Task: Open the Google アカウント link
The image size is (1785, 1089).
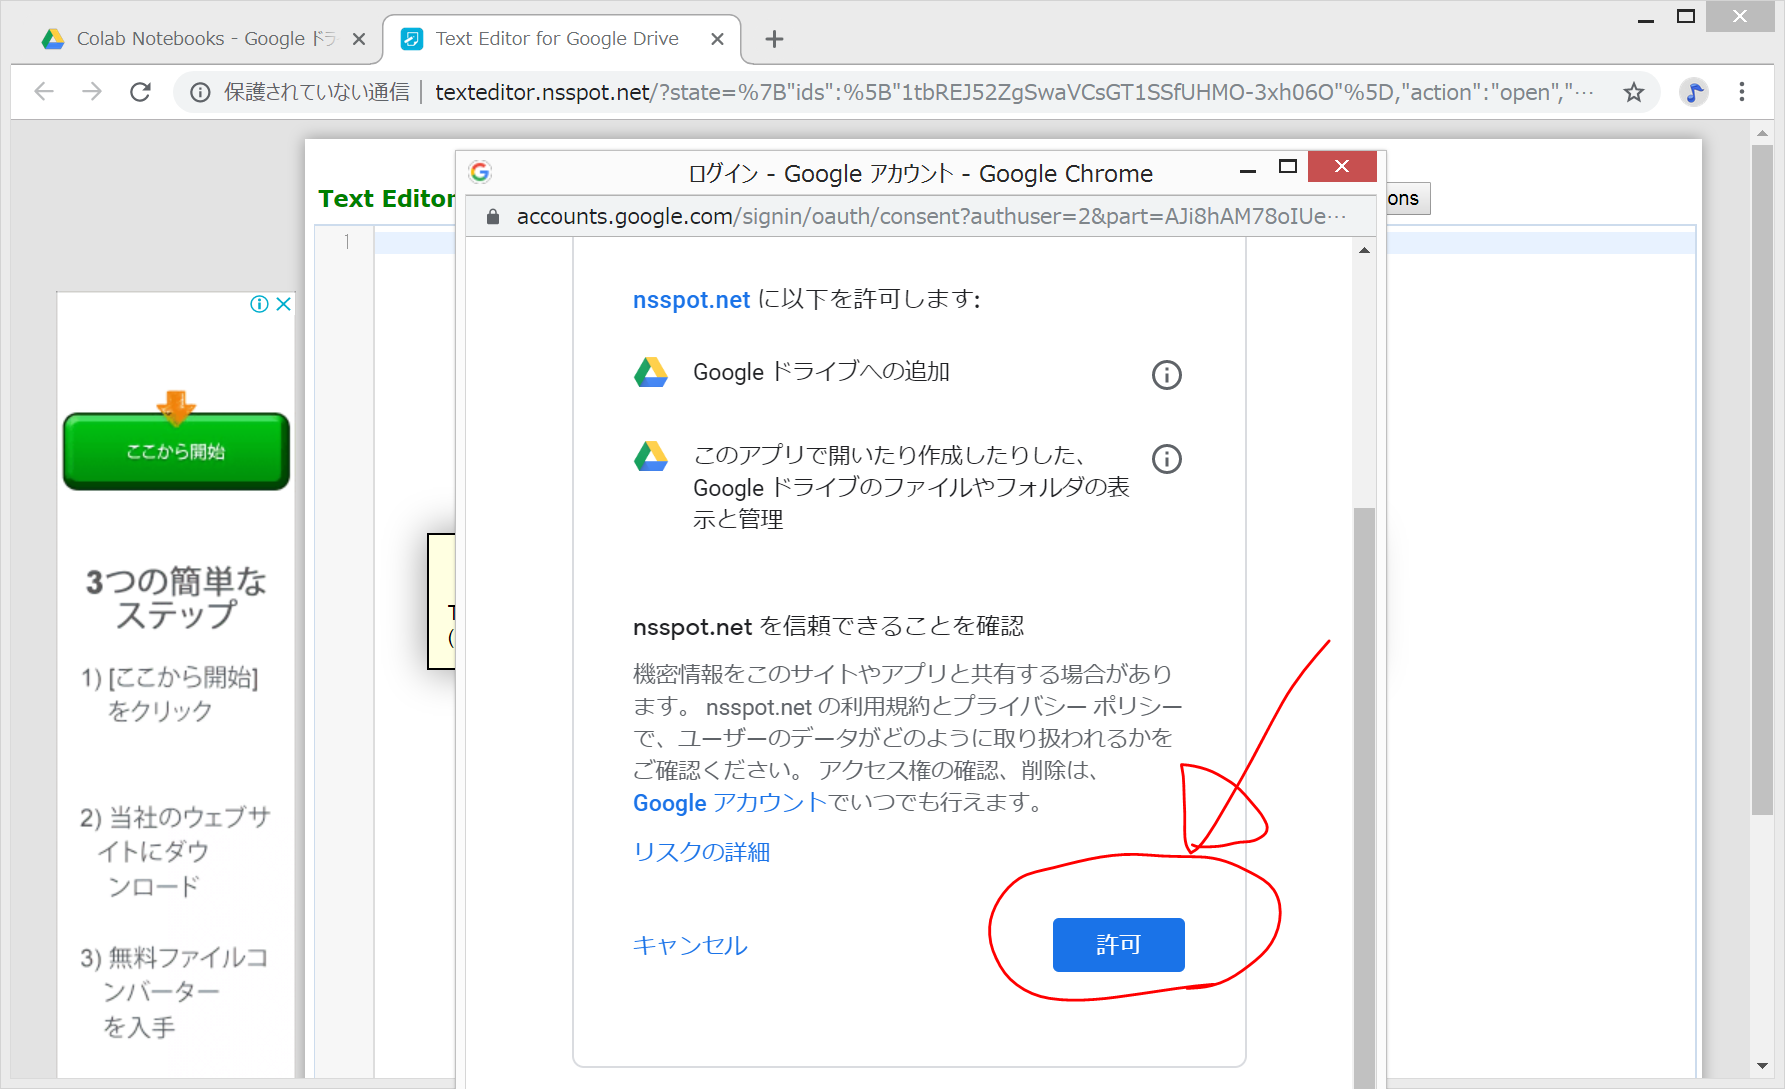Action: point(729,803)
